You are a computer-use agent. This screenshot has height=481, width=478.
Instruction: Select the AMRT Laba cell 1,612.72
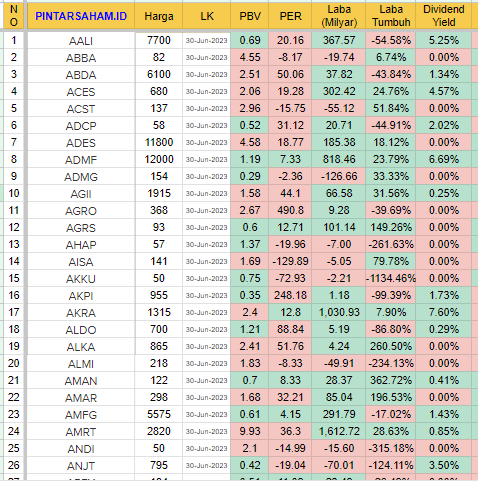tap(339, 431)
